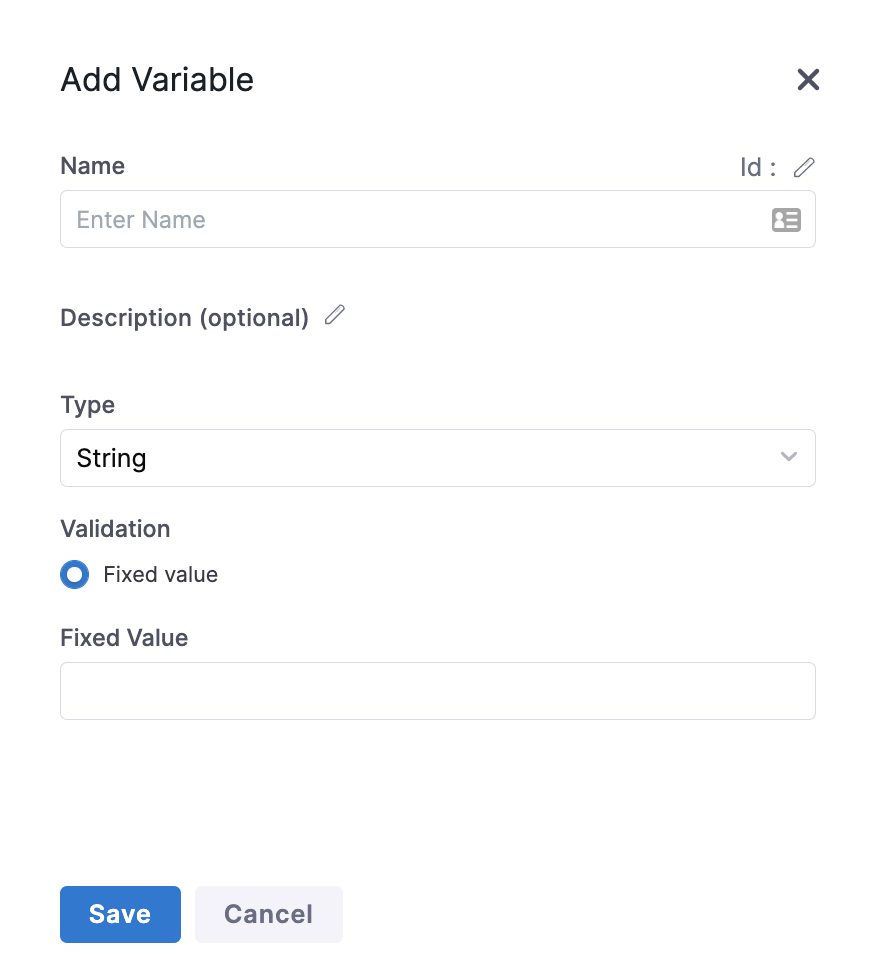Select the Fixed value radio button
Image resolution: width=879 pixels, height=974 pixels.
click(x=74, y=575)
